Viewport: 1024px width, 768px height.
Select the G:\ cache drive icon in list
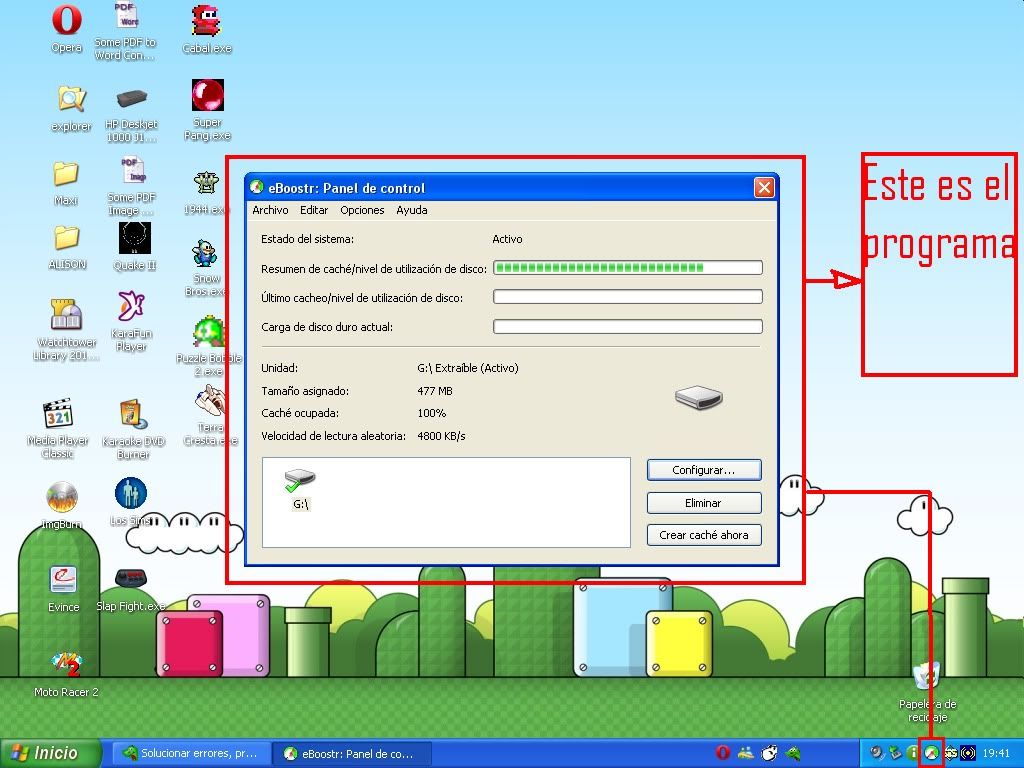click(x=300, y=490)
